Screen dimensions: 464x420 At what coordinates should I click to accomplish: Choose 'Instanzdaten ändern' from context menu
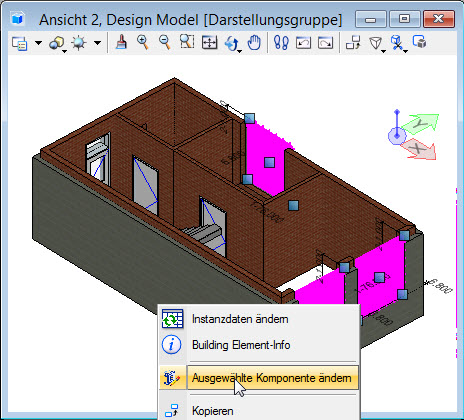240,319
